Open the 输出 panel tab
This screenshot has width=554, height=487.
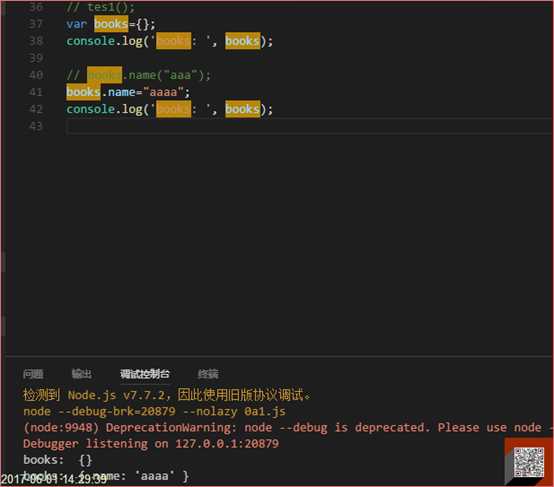tap(82, 374)
